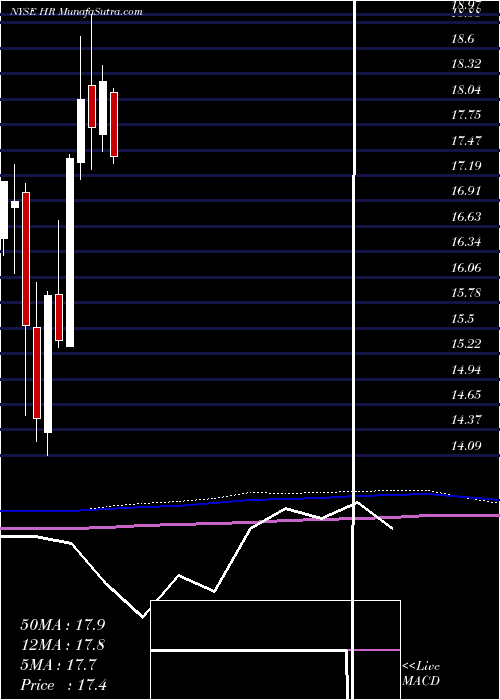Click the 17.47 price axis label

pos(466,141)
